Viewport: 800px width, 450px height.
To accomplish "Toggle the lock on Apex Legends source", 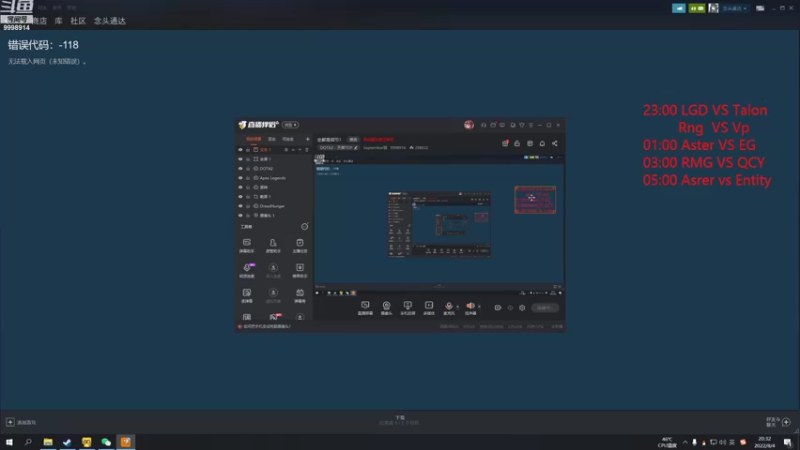I will click(x=248, y=178).
